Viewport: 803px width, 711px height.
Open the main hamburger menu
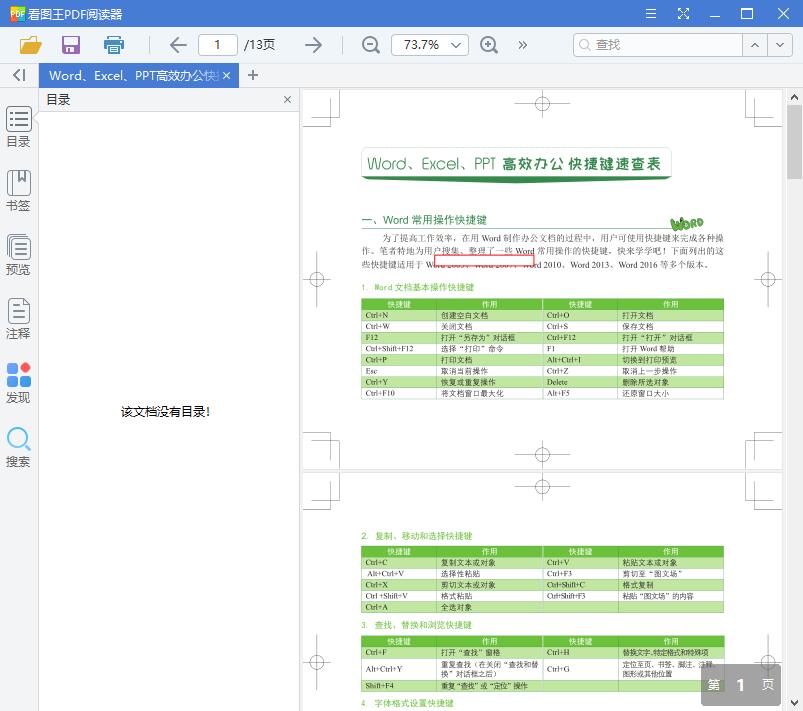pyautogui.click(x=650, y=13)
